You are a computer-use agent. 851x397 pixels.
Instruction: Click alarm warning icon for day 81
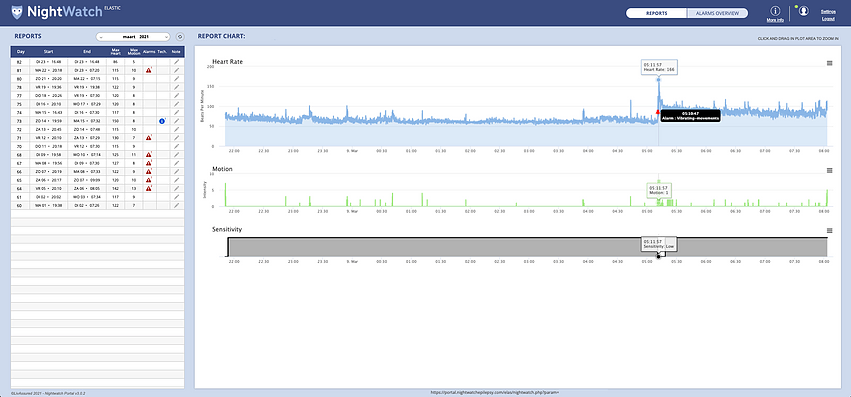click(148, 71)
